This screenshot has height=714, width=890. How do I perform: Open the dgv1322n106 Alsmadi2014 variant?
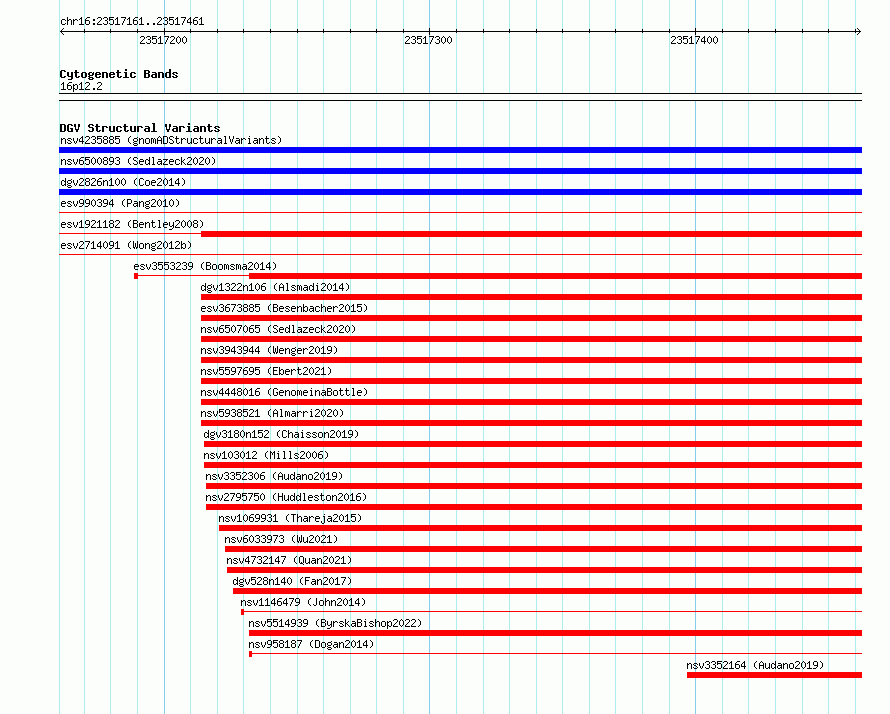point(275,287)
